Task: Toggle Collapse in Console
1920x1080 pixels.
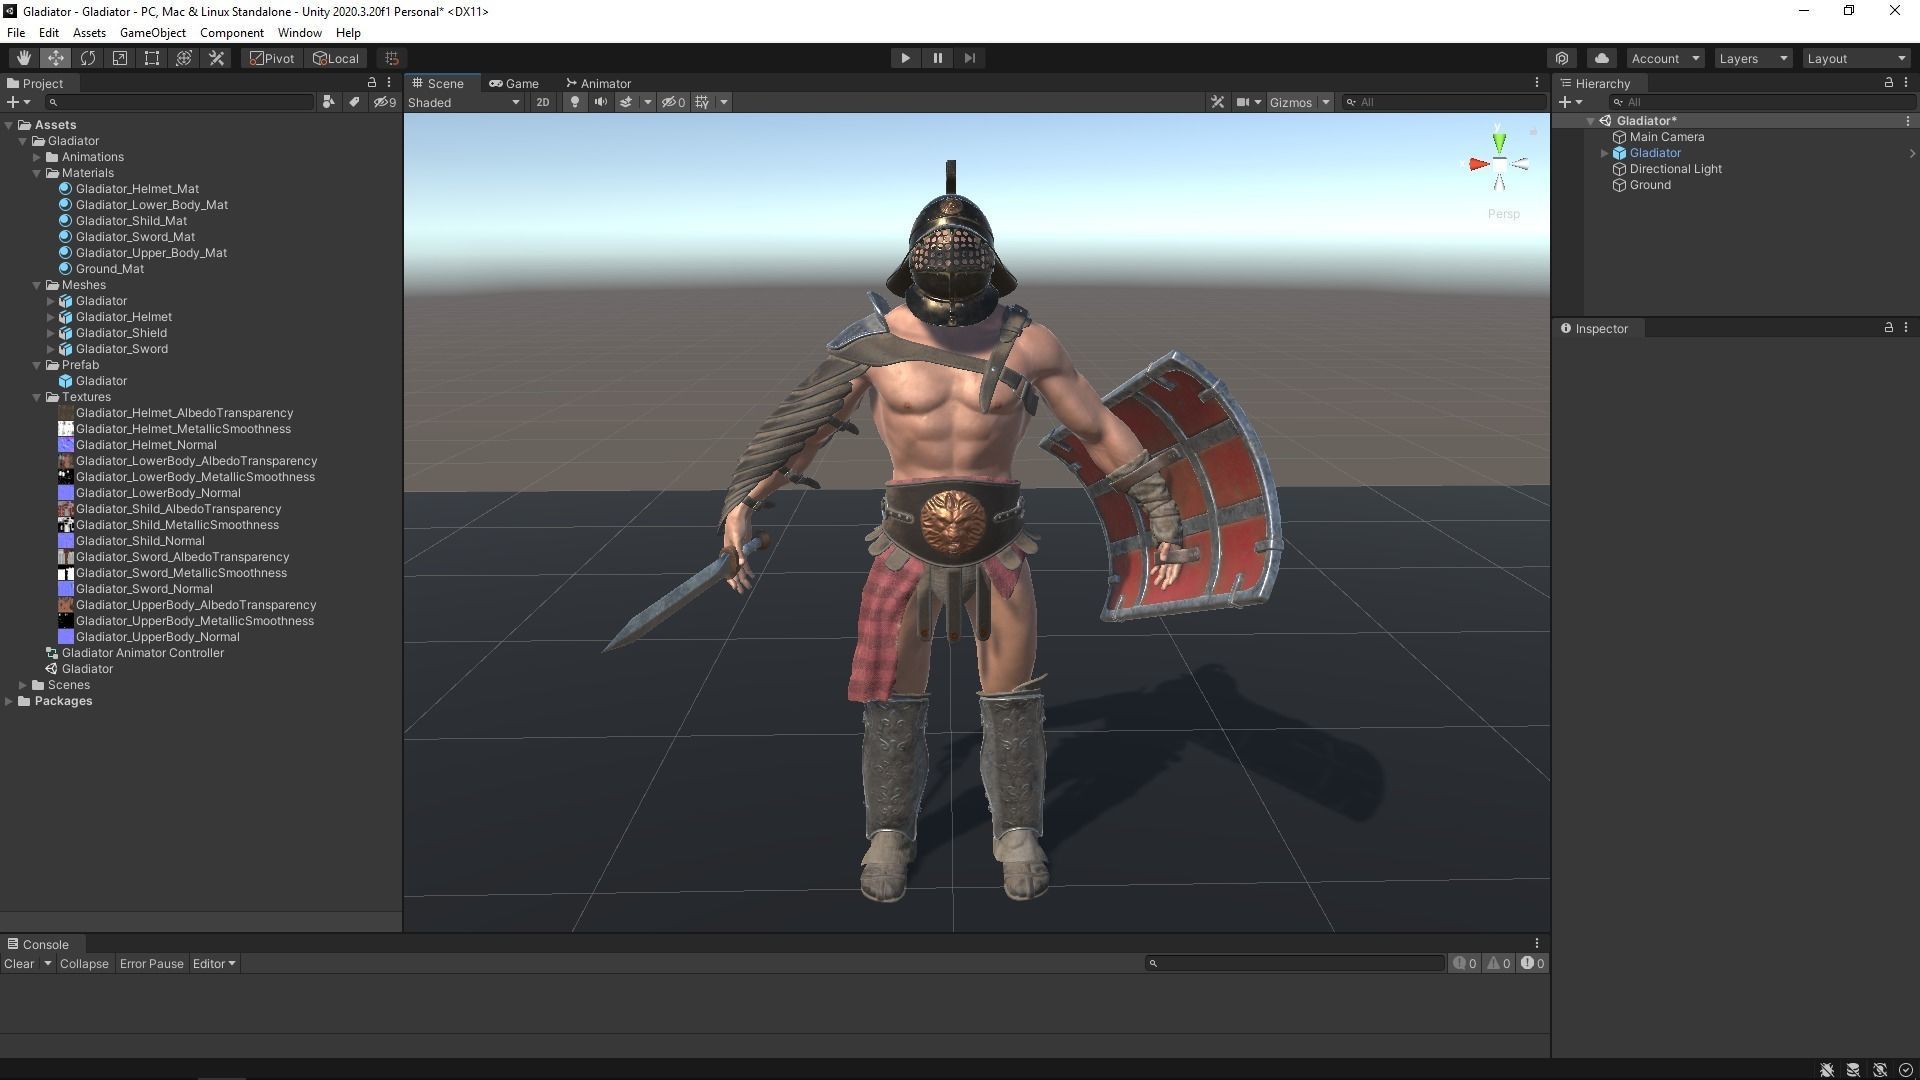Action: pyautogui.click(x=84, y=964)
